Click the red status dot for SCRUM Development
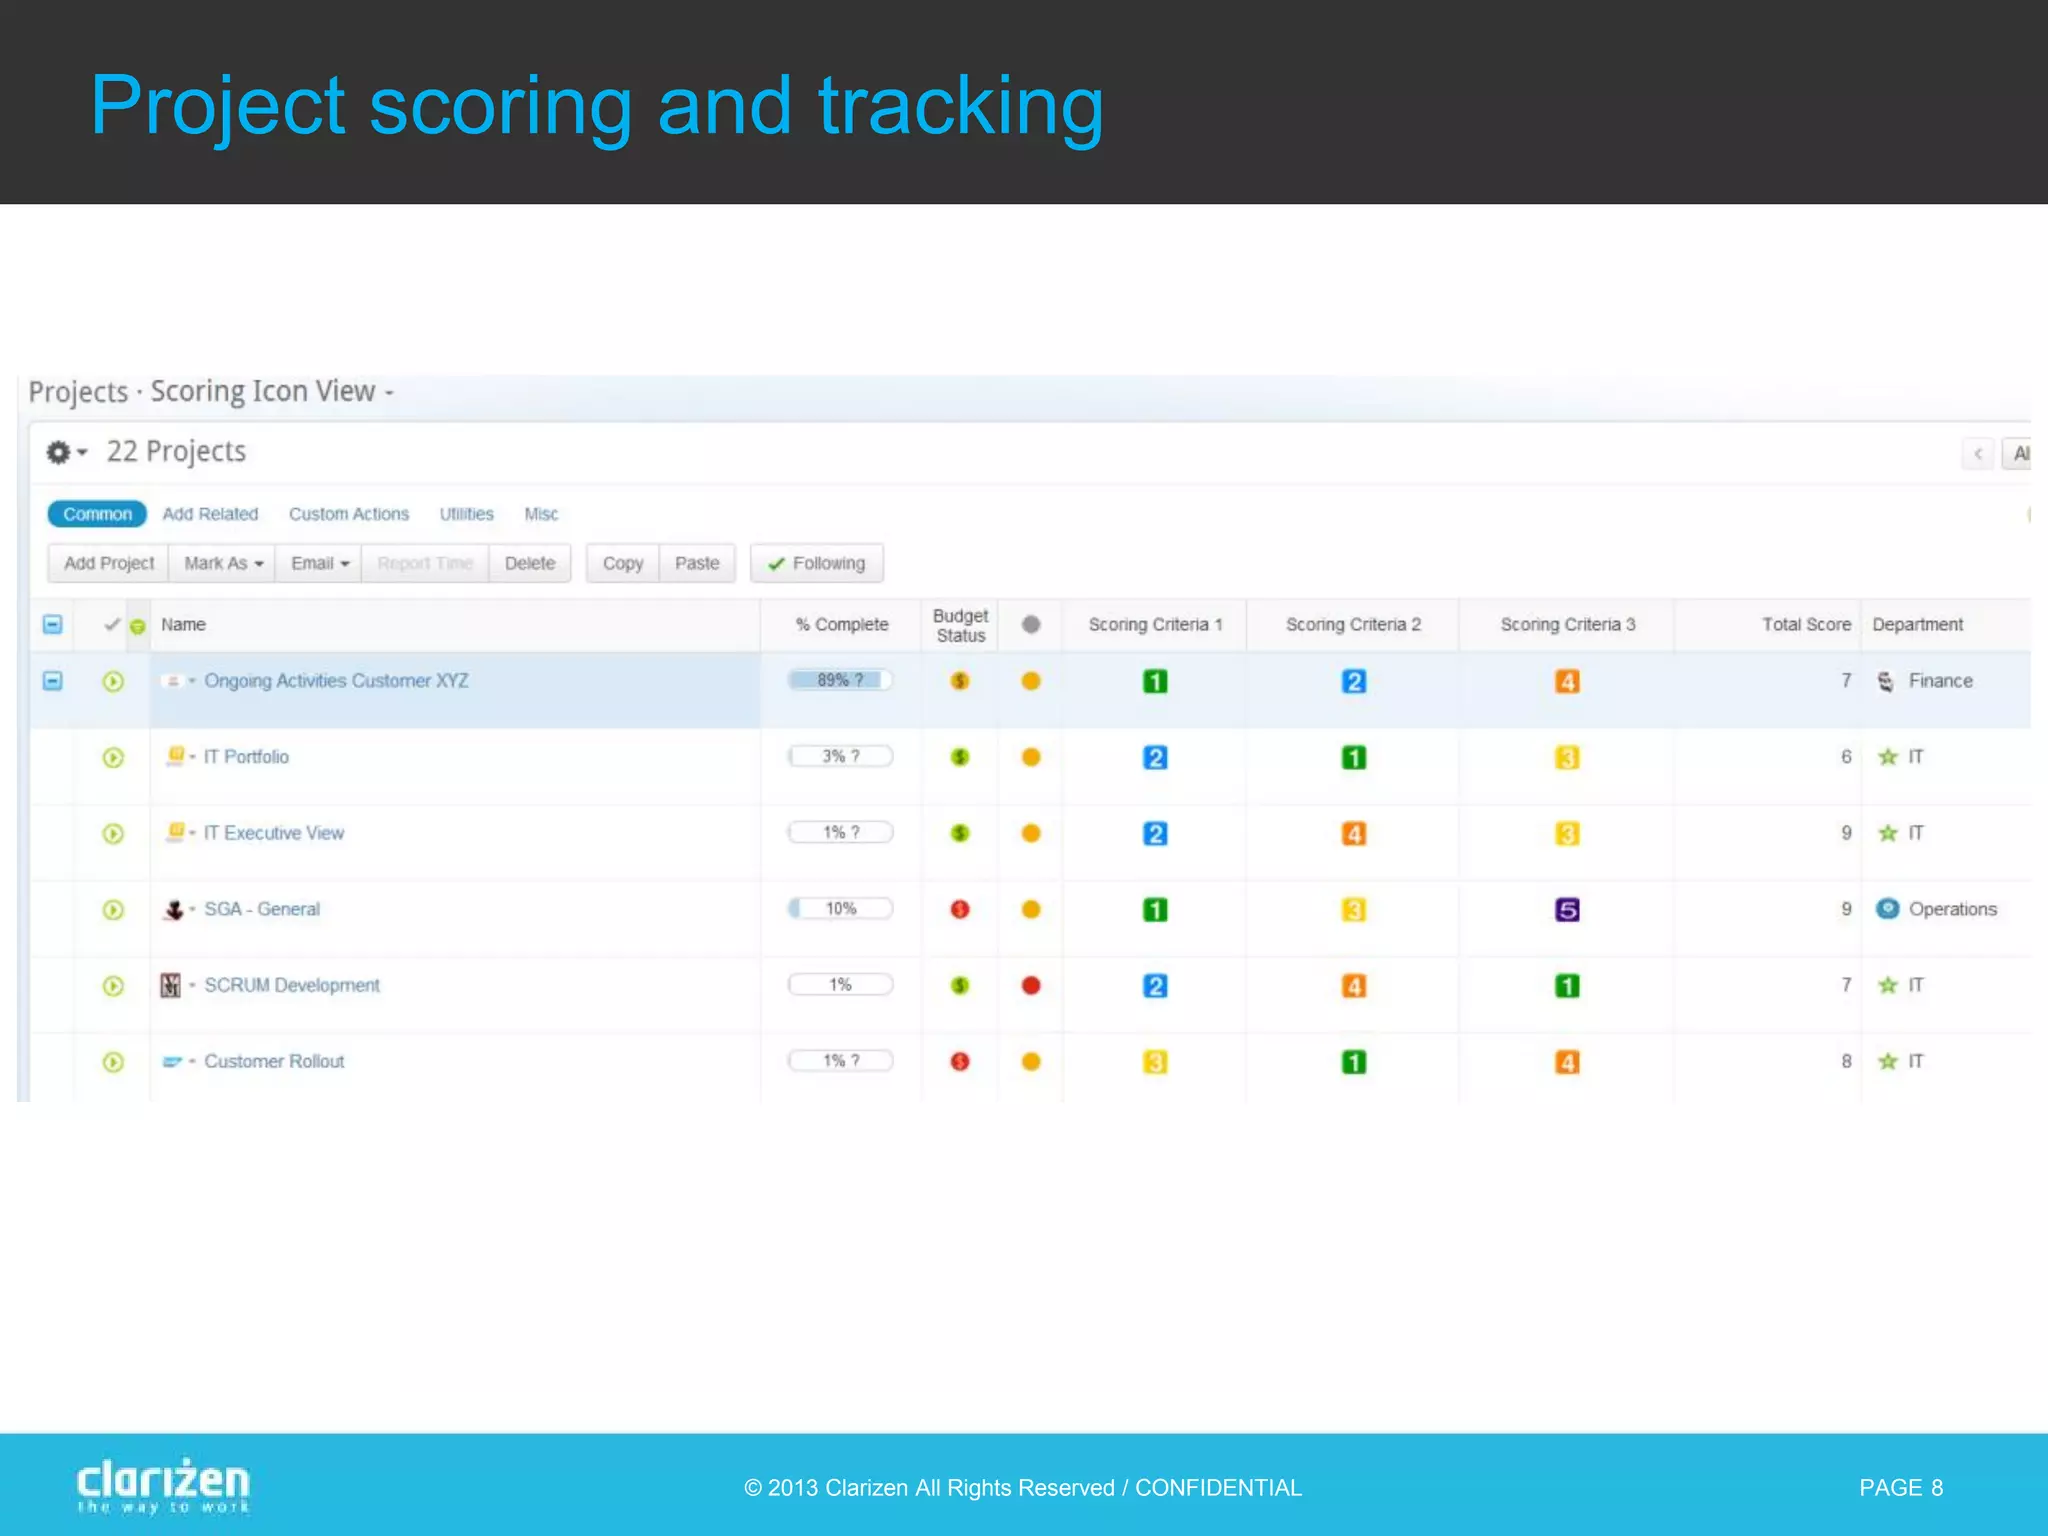The width and height of the screenshot is (2048, 1536). pos(1031,985)
